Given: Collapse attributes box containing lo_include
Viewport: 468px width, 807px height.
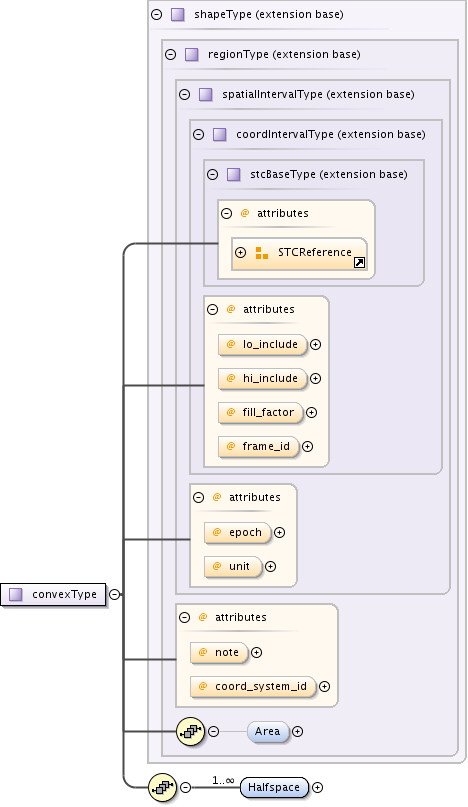Looking at the screenshot, I should [212, 309].
